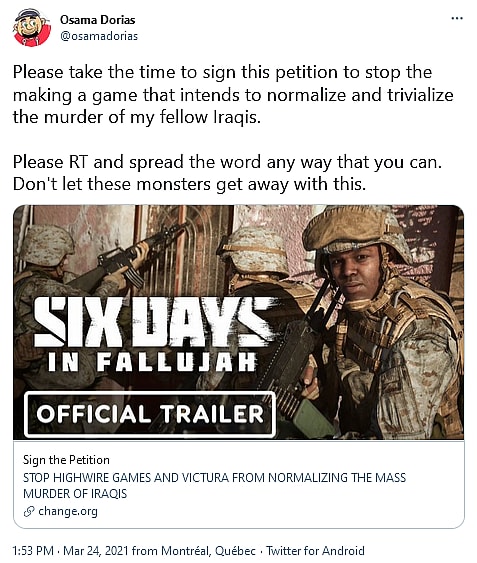
Task: Open the tweet's three-dot more options menu
Action: pos(457,18)
